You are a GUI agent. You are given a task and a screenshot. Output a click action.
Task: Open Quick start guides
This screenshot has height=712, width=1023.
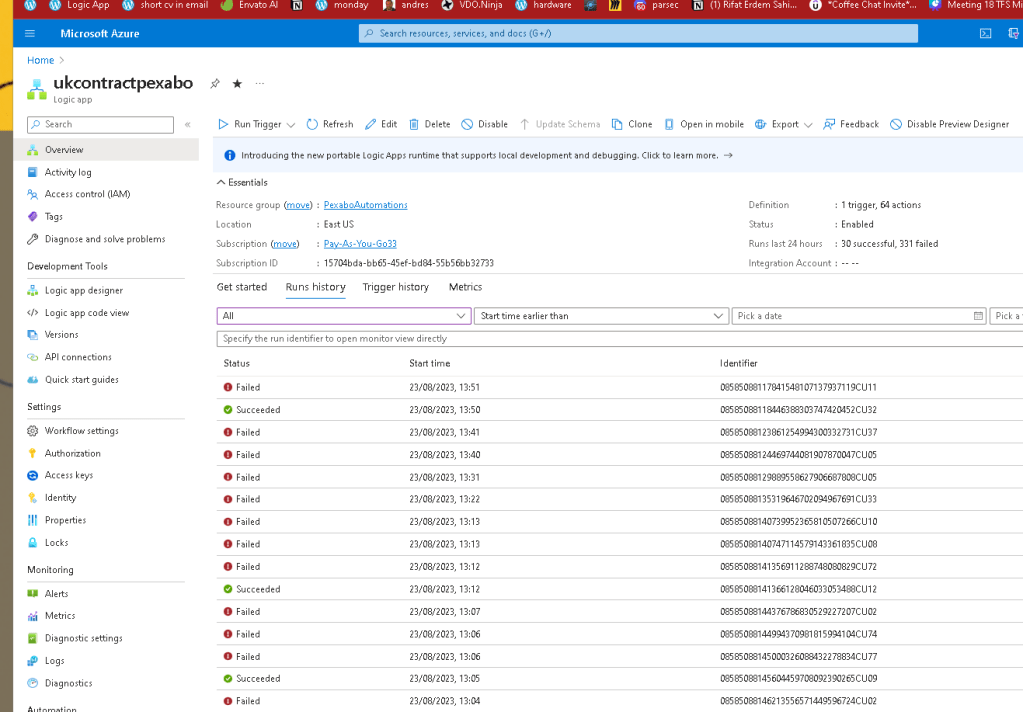point(82,379)
